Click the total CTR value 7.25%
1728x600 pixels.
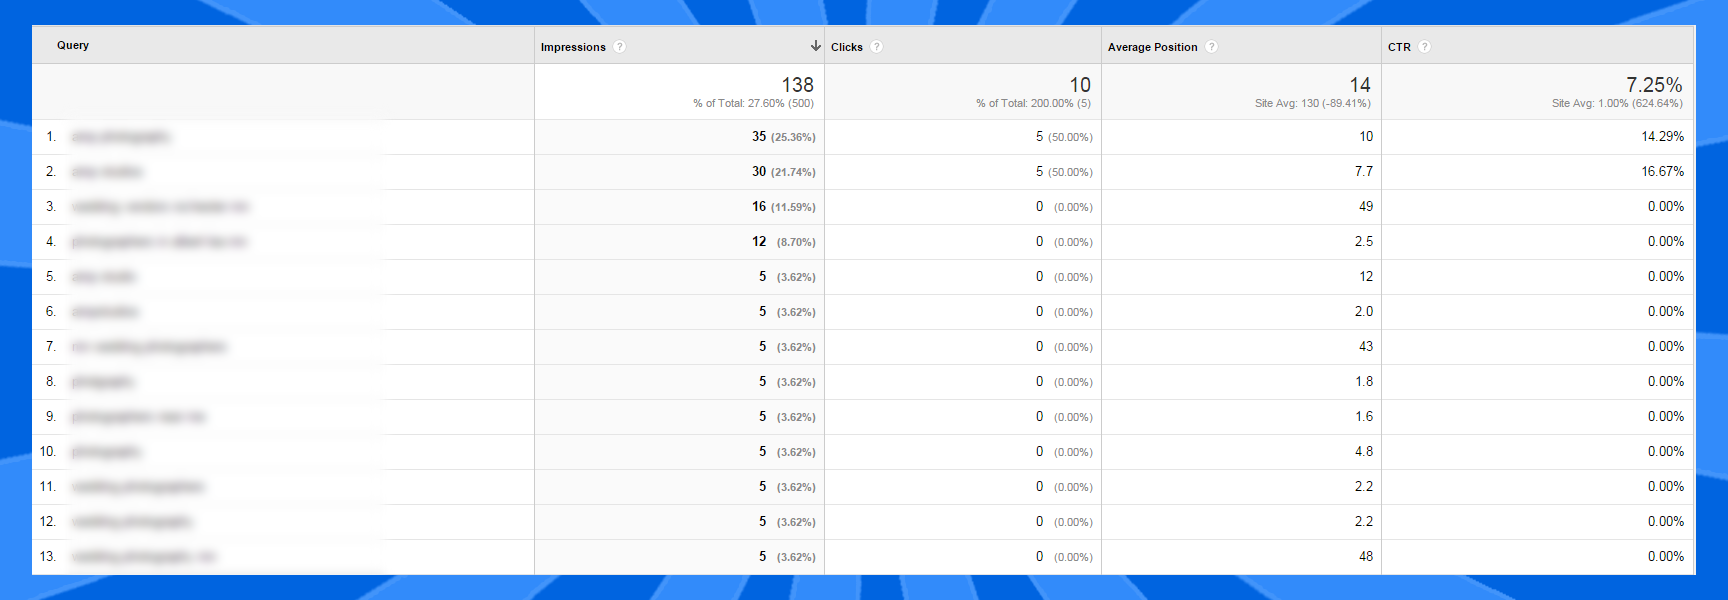[1654, 85]
